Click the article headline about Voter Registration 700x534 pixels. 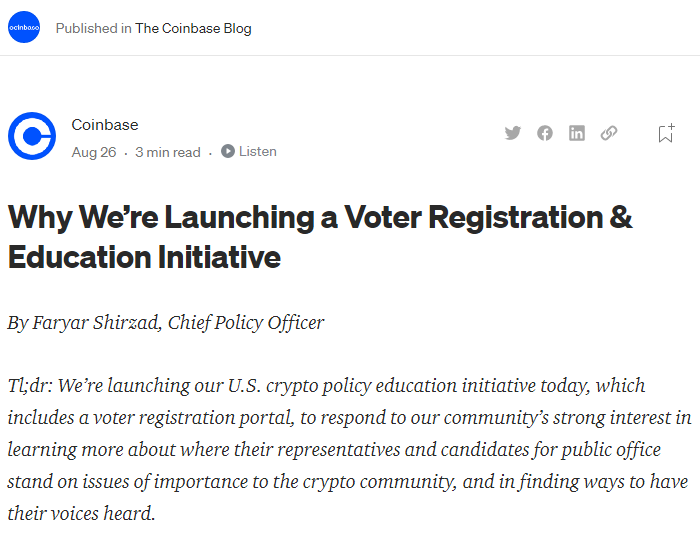320,237
